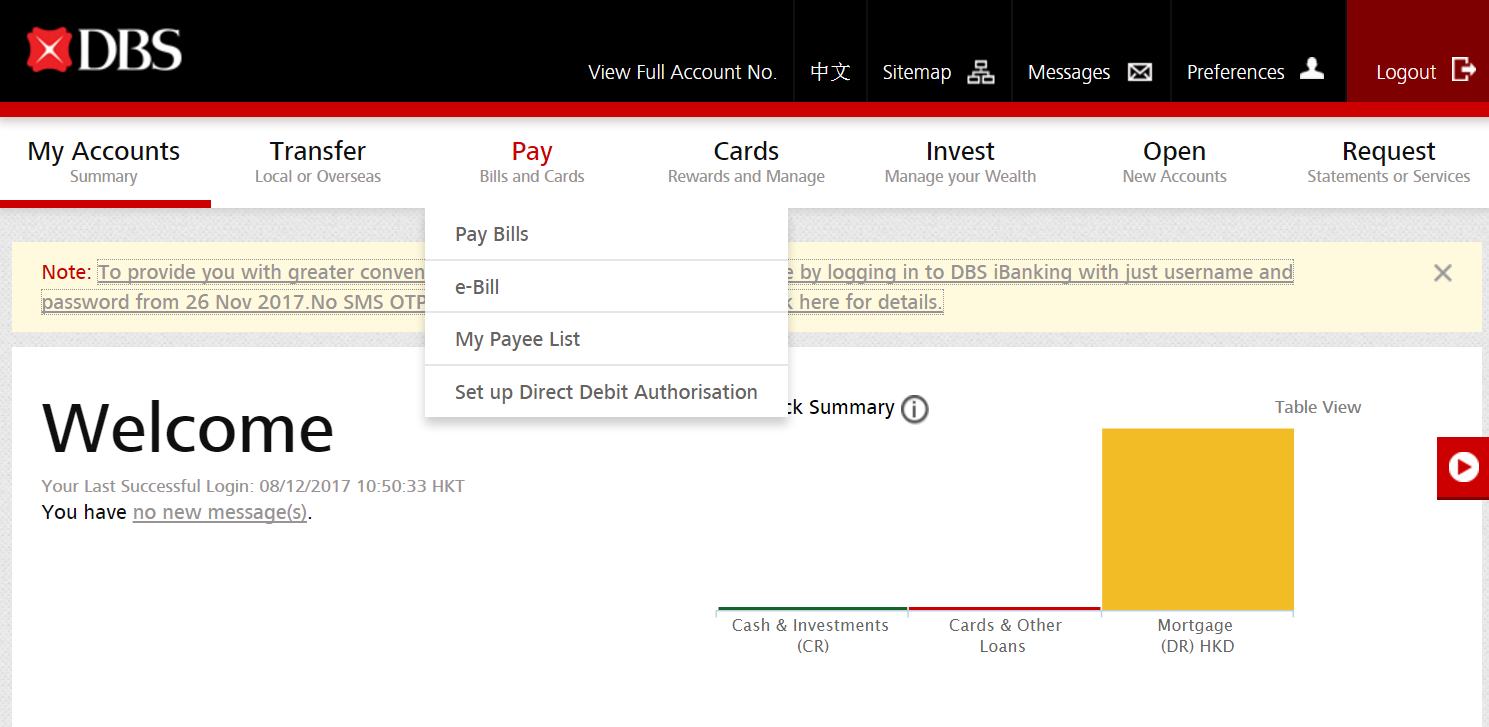
Task: Choose My Payee List menu item
Action: click(x=517, y=339)
